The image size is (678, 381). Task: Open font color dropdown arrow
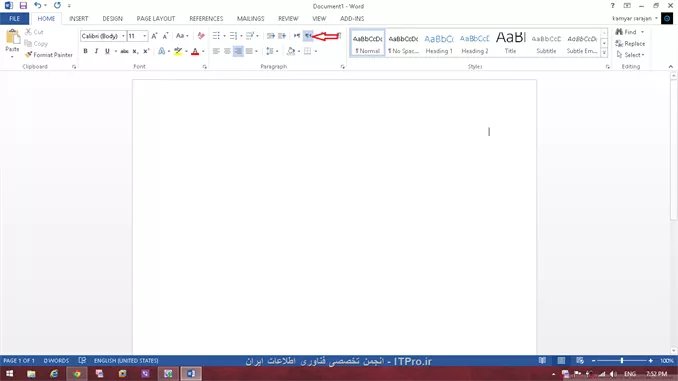[203, 51]
